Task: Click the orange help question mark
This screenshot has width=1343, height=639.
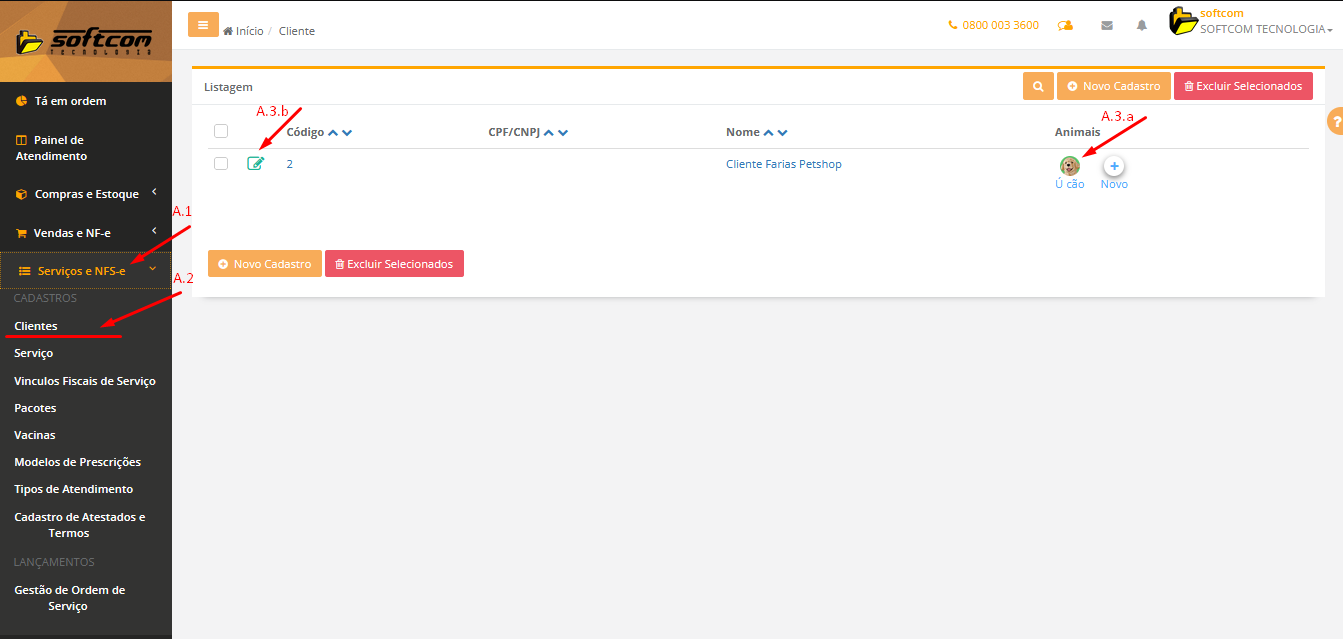Action: (x=1335, y=121)
